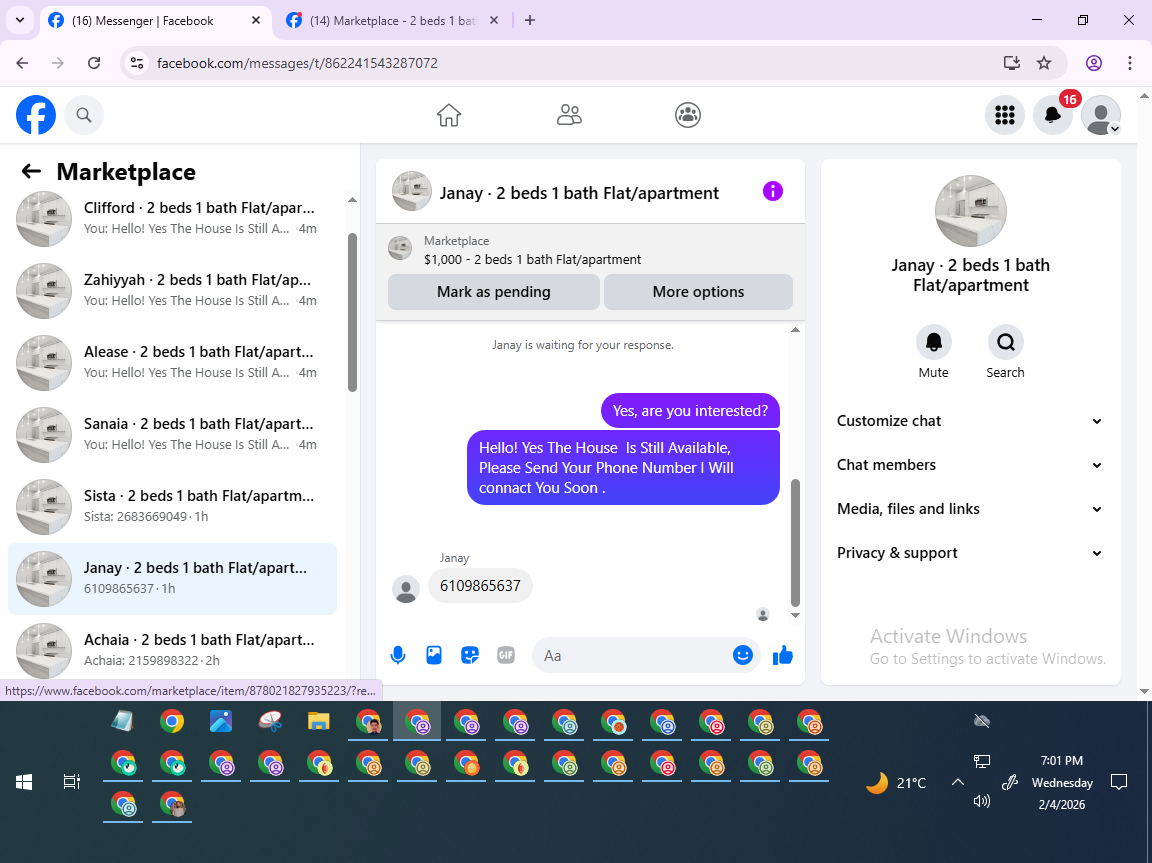Open the notifications bell showing 16
Screen dimensions: 1152x863
click(1052, 115)
